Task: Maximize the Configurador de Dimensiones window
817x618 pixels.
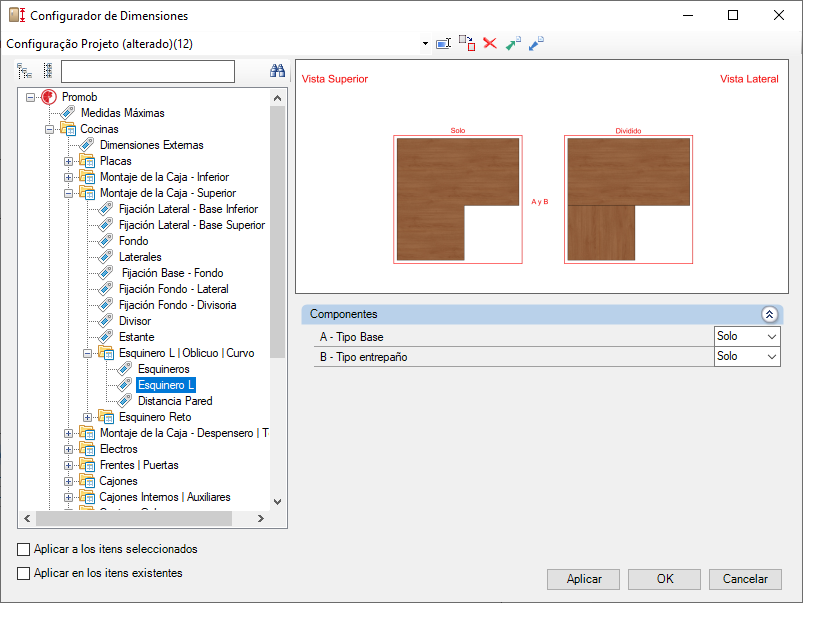Action: (x=733, y=15)
